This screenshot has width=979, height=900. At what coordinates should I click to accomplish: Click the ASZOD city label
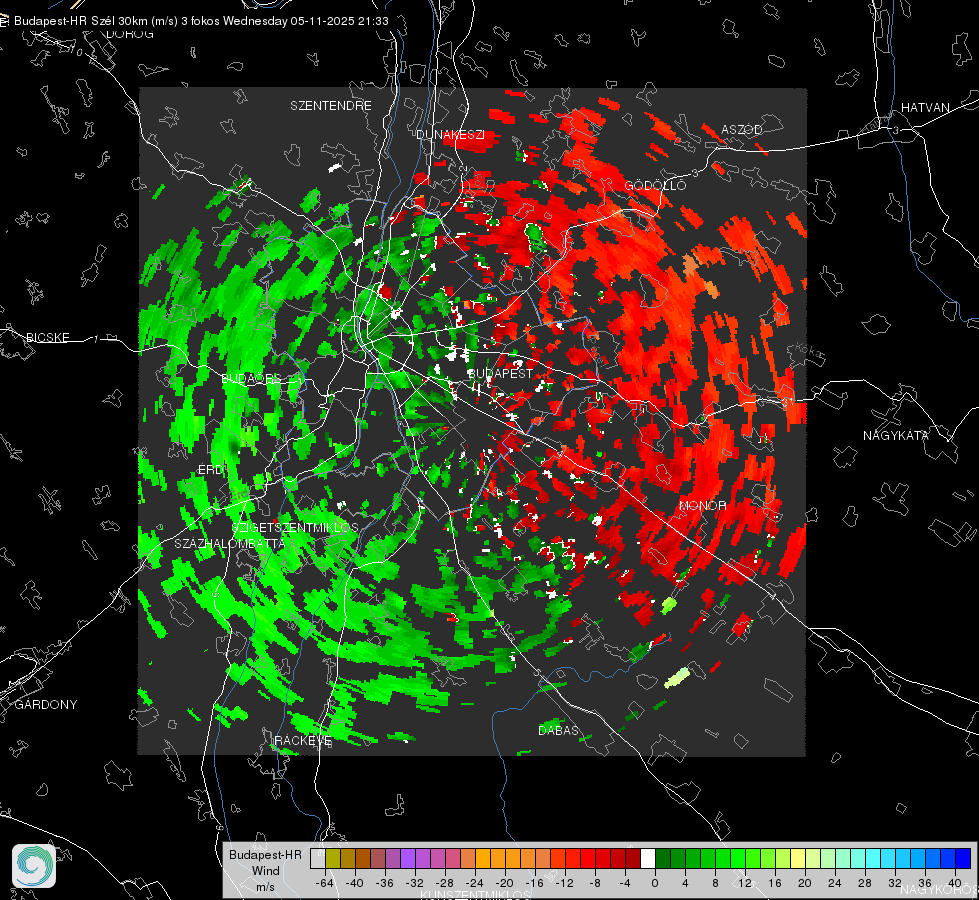pos(742,130)
